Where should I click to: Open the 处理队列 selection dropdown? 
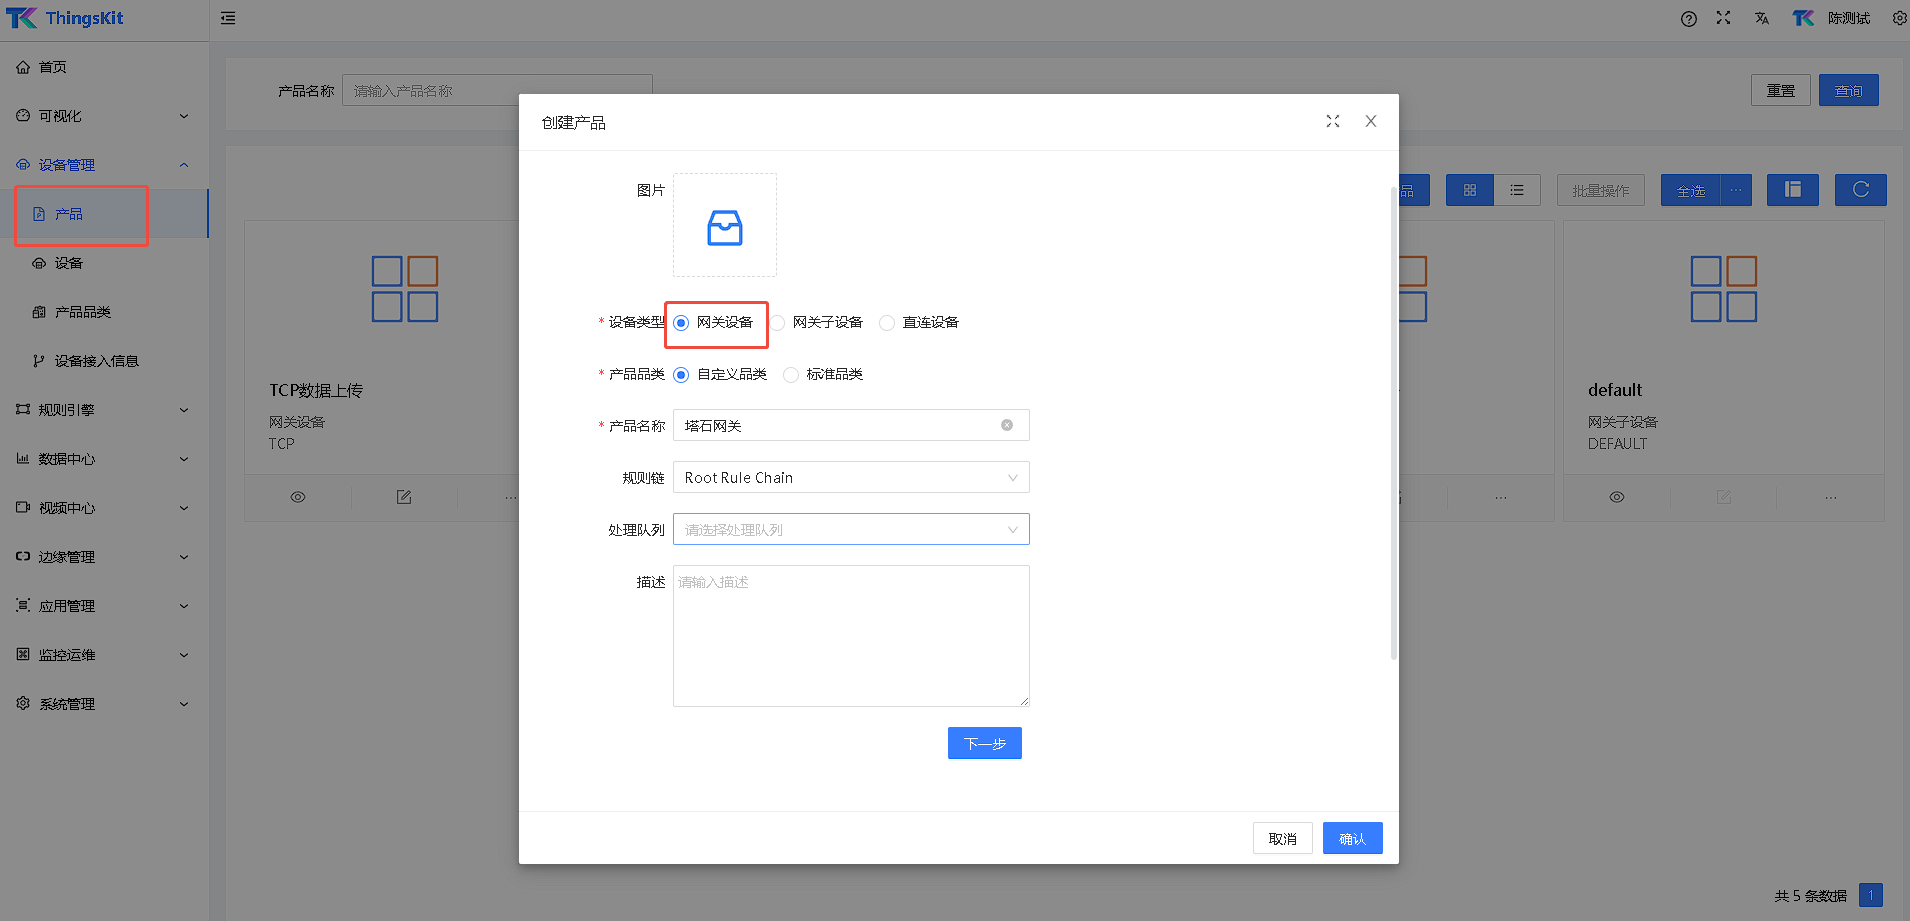(850, 530)
